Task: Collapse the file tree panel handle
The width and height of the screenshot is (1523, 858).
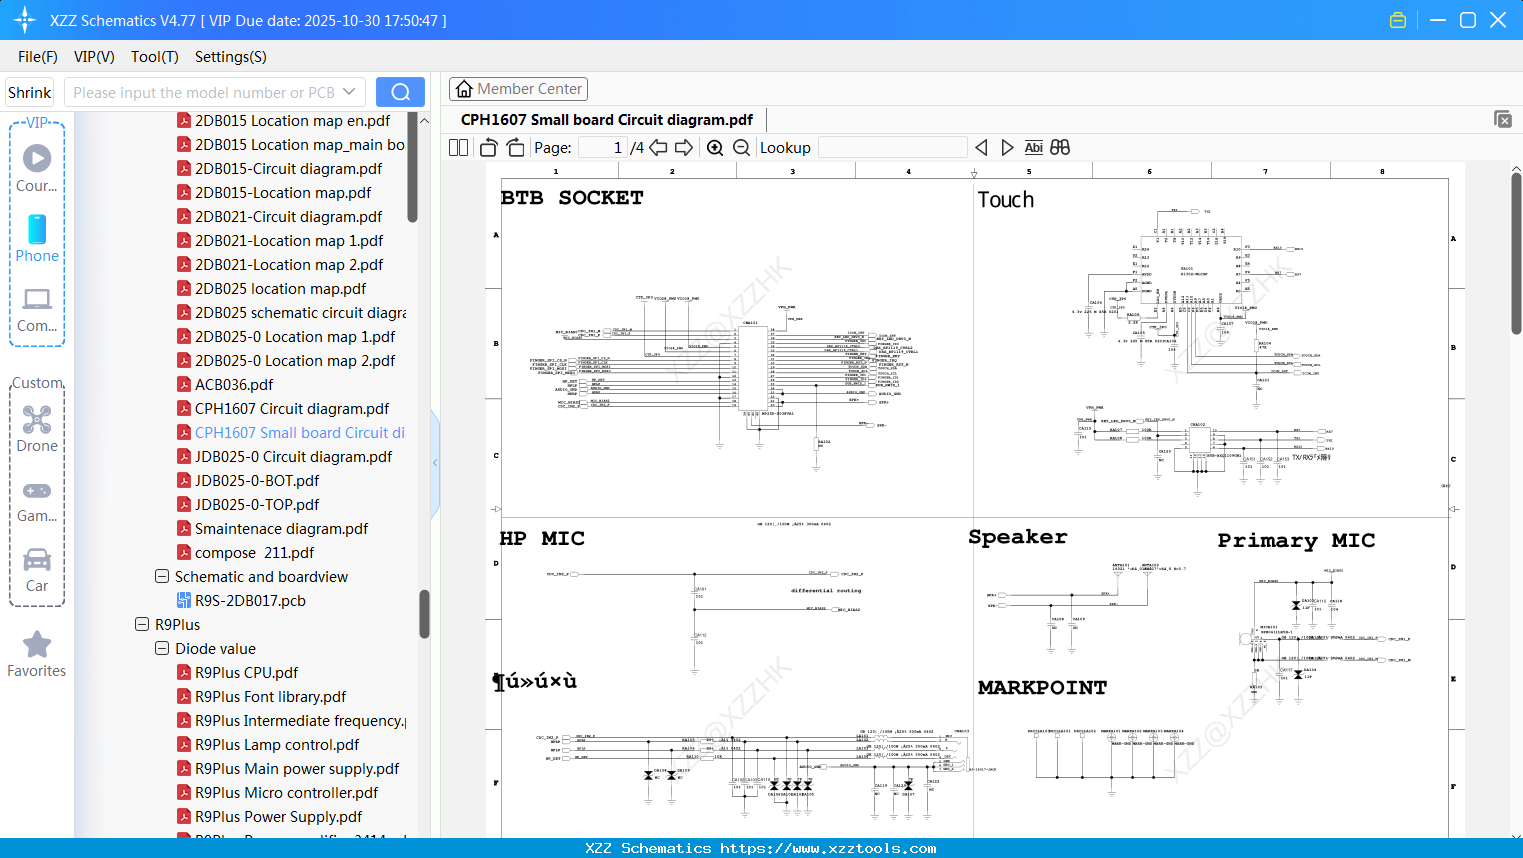Action: (x=435, y=463)
